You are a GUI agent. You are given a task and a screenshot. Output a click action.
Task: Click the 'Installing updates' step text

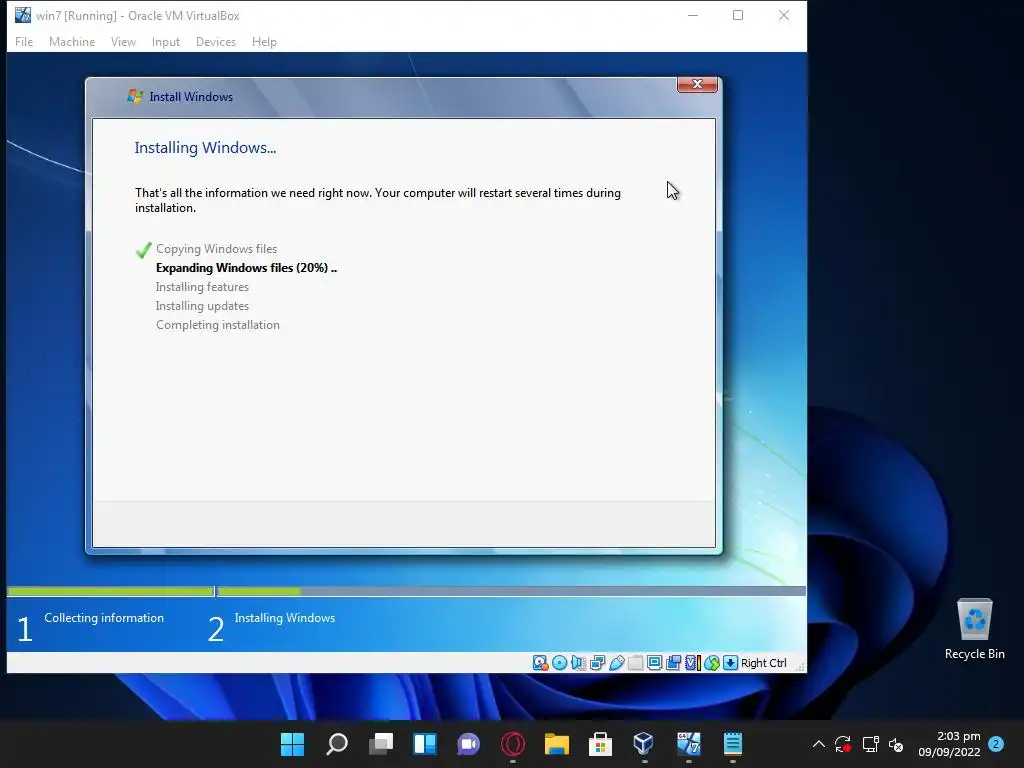(202, 306)
